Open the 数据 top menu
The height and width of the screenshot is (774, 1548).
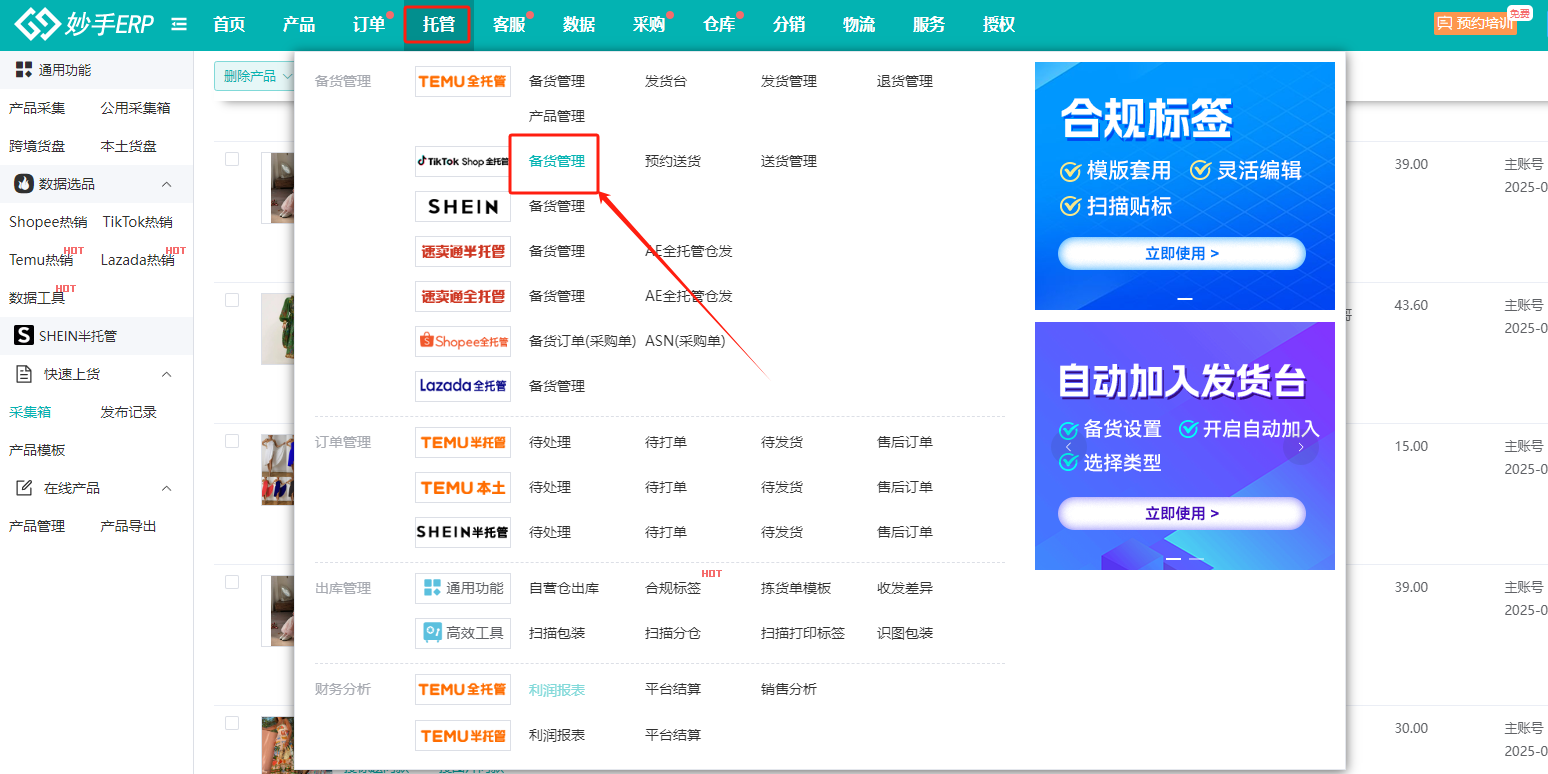(x=579, y=24)
